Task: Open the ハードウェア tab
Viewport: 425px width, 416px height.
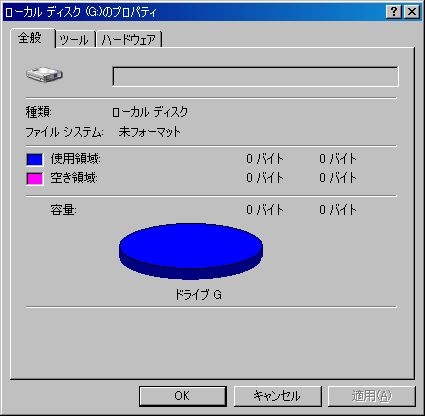Action: (129, 40)
